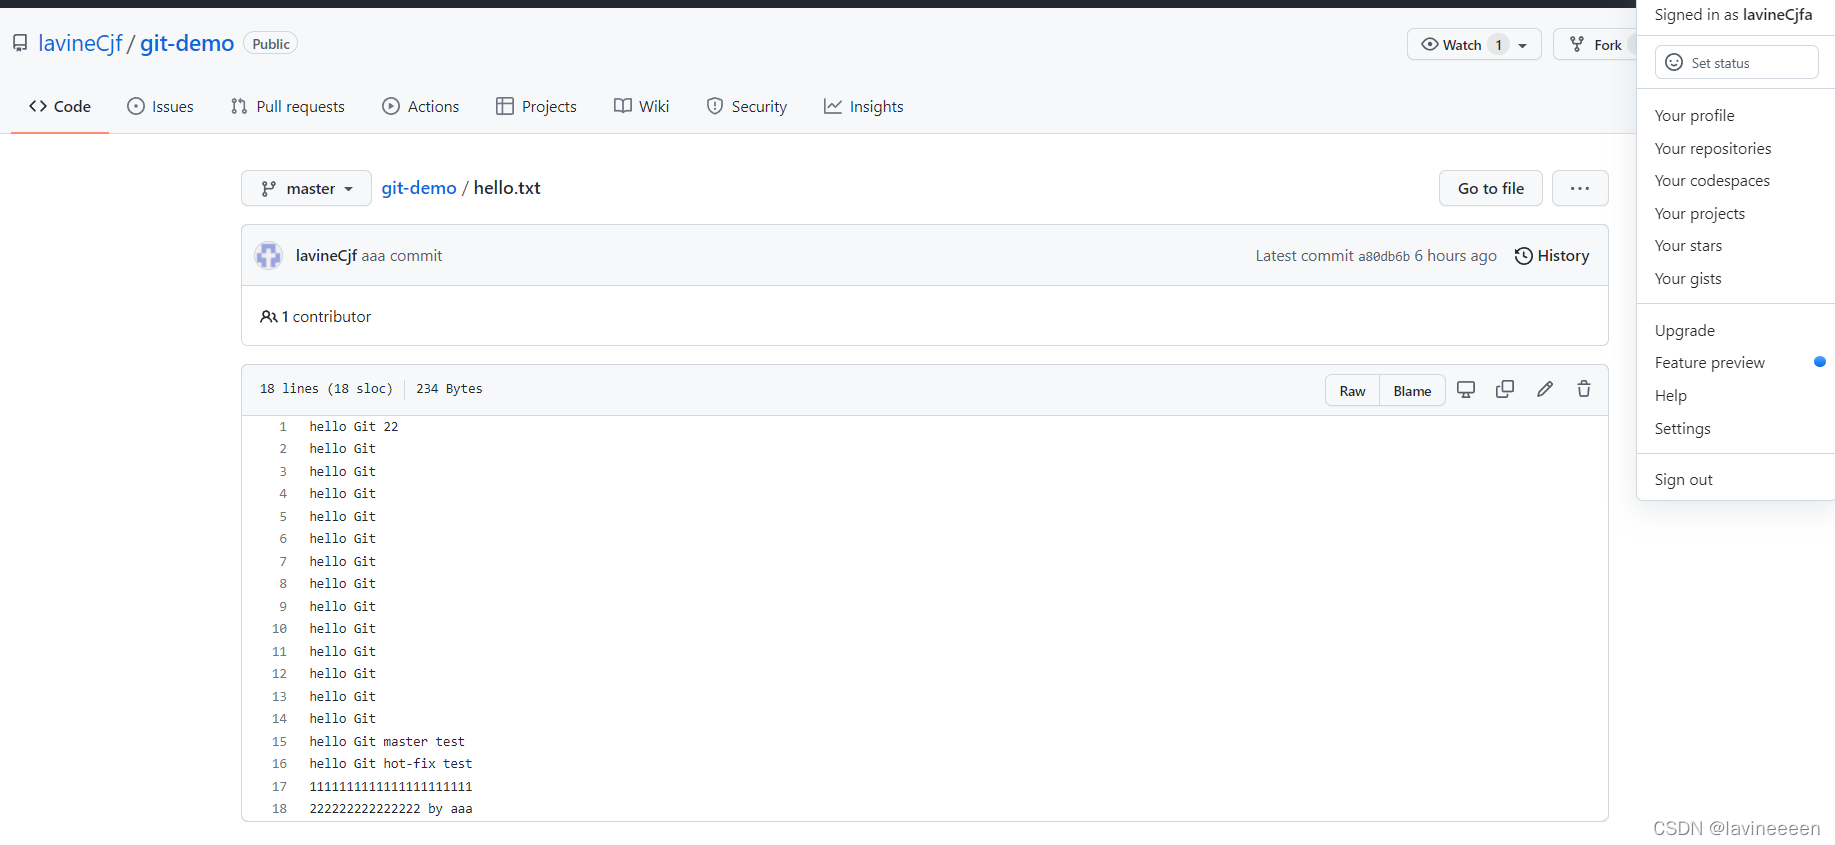Click line number 15
1835x845 pixels.
279,742
